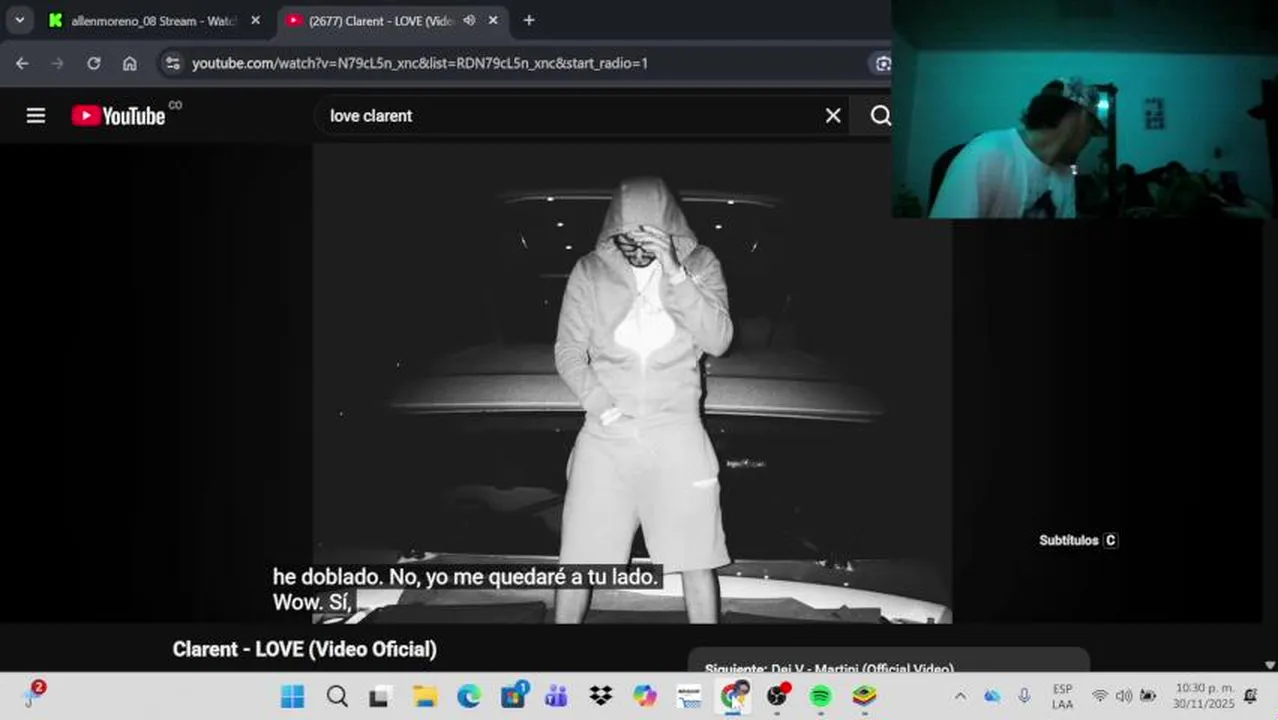1278x720 pixels.
Task: Open the Wi-Fi network tray icon
Action: coord(1100,696)
